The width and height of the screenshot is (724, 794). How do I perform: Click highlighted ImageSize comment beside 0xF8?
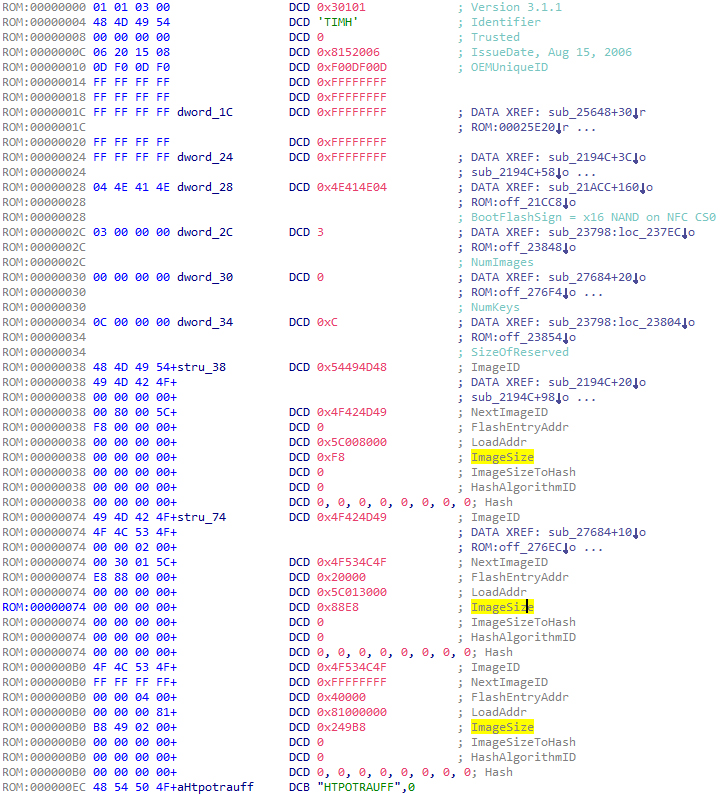tap(502, 457)
